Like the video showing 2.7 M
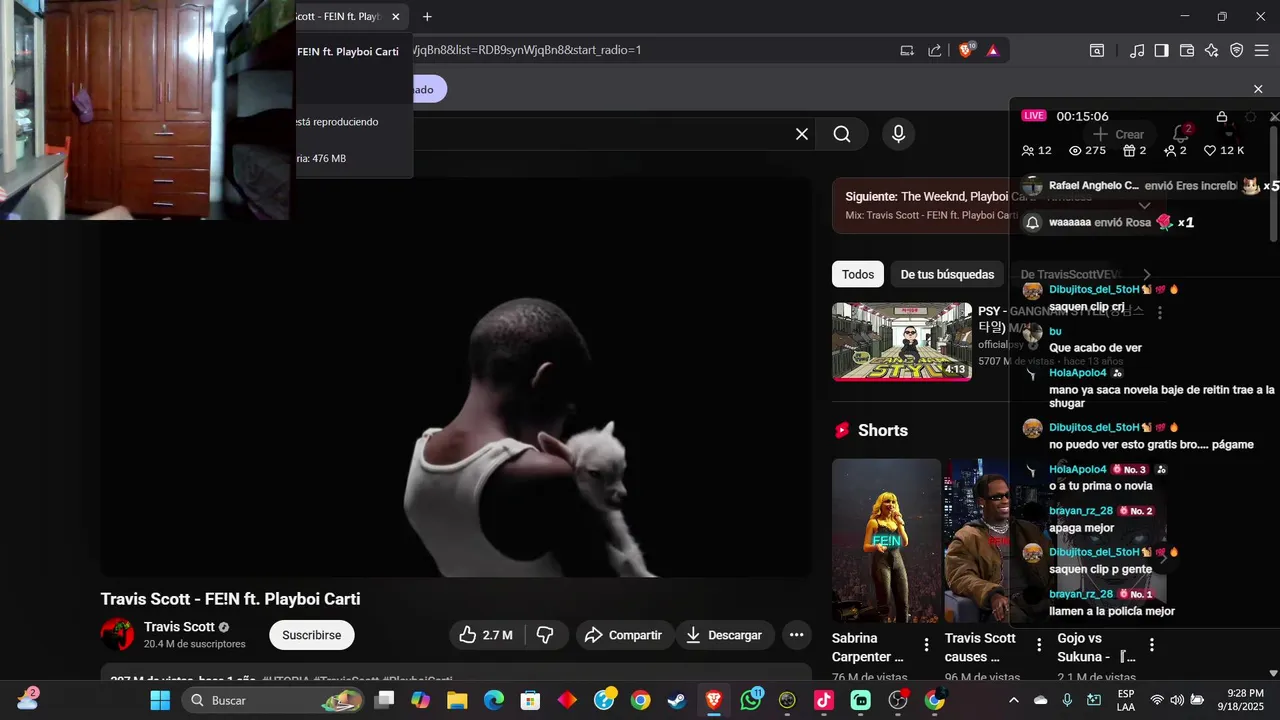 [x=486, y=635]
